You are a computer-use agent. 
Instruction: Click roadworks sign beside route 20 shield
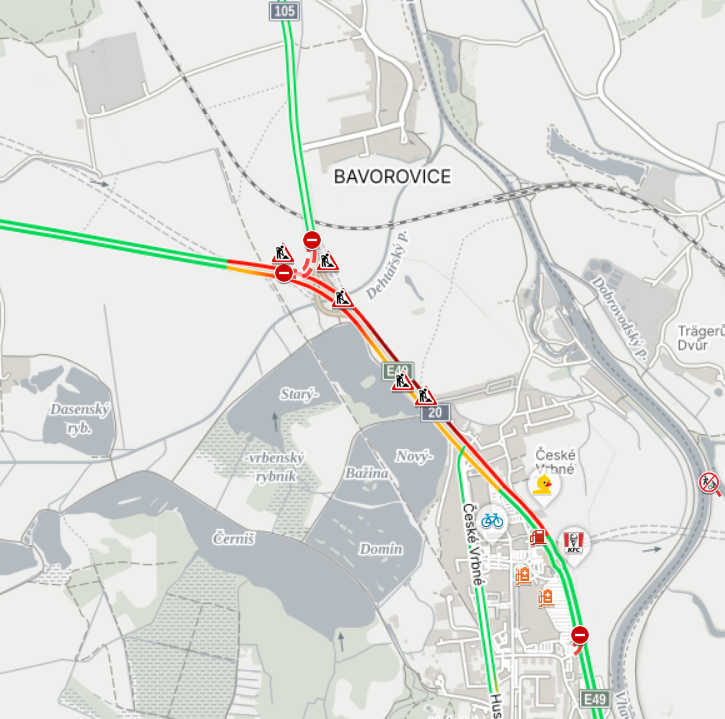[x=424, y=396]
